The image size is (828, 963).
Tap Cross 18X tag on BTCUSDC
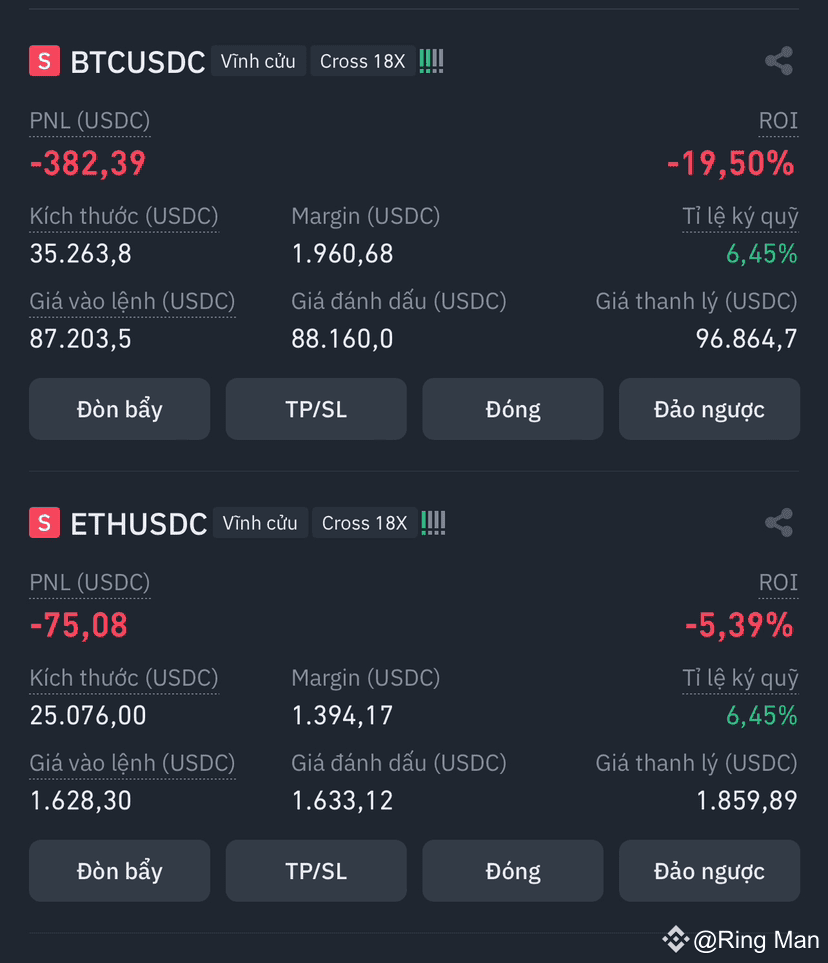click(362, 61)
